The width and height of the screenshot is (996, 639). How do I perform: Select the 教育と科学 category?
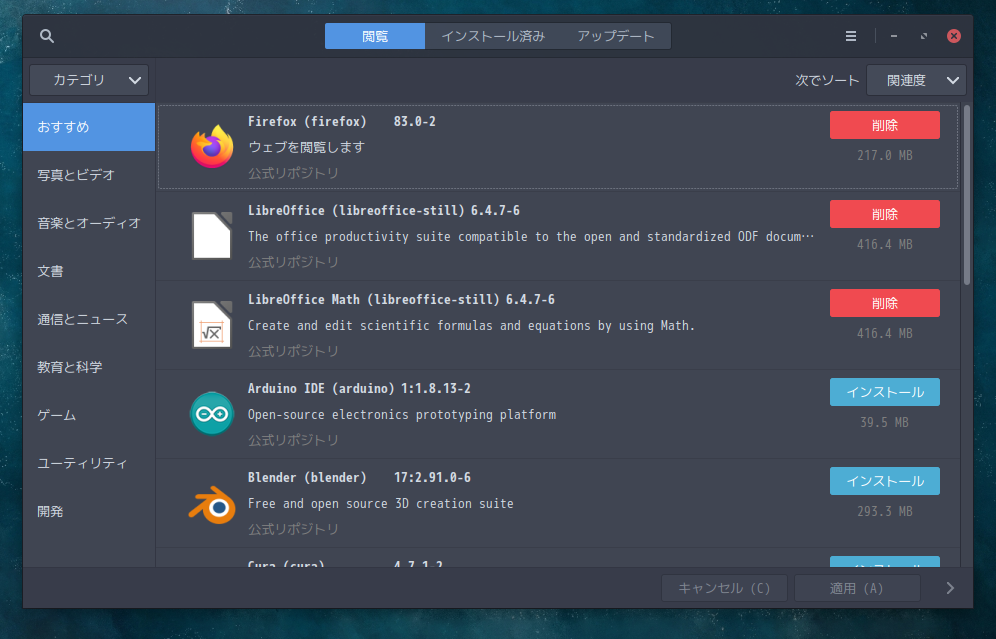[x=89, y=367]
